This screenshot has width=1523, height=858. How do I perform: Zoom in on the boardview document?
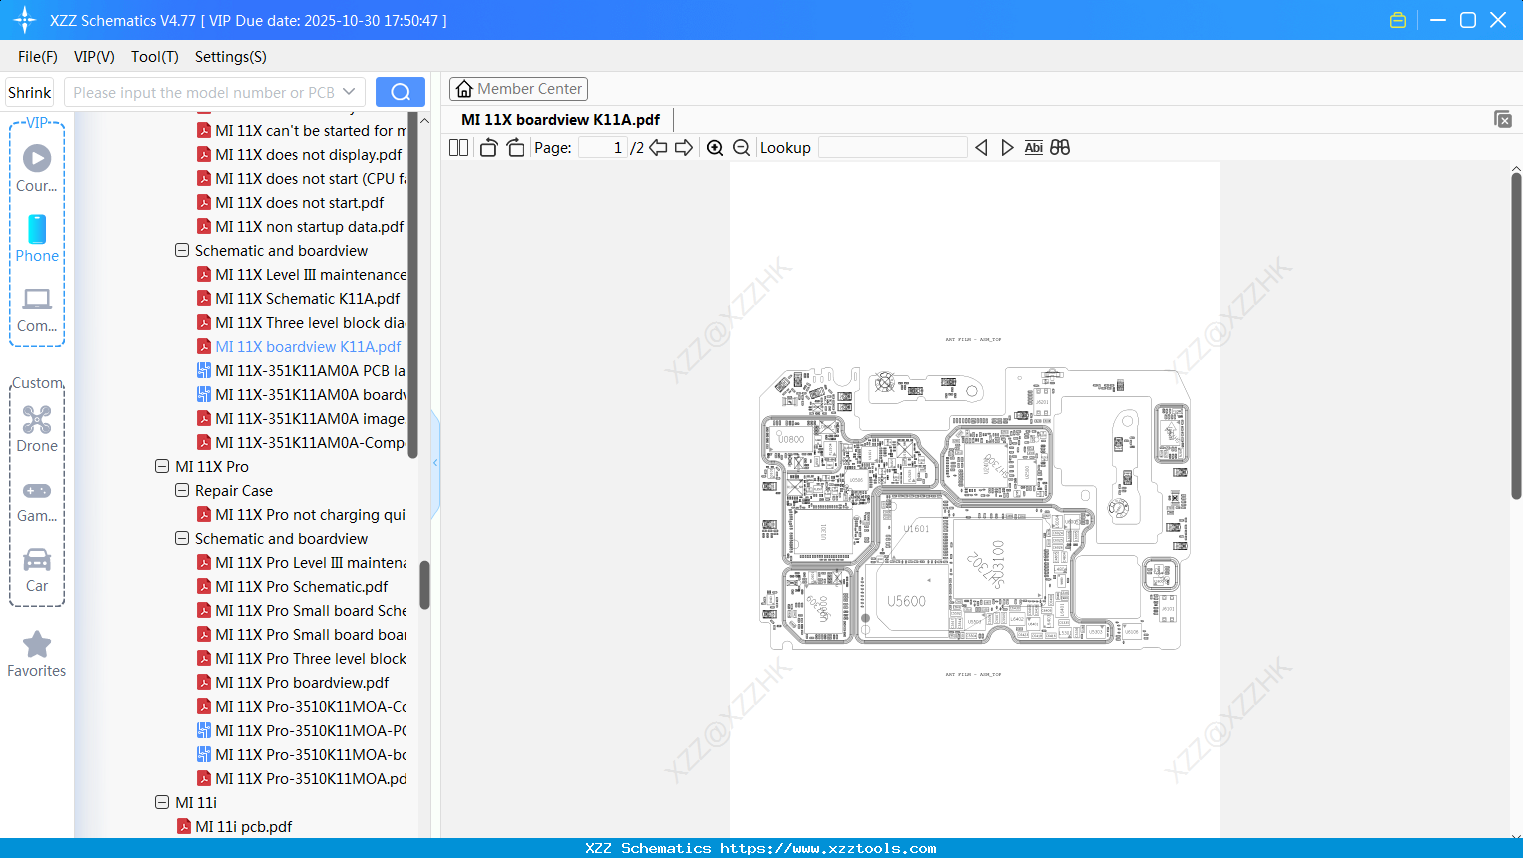(x=715, y=147)
